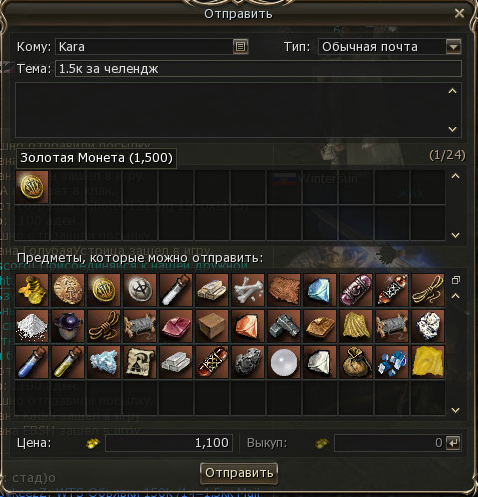478x497 pixels.
Task: Choose the brown leather pouch item
Action: [356, 362]
